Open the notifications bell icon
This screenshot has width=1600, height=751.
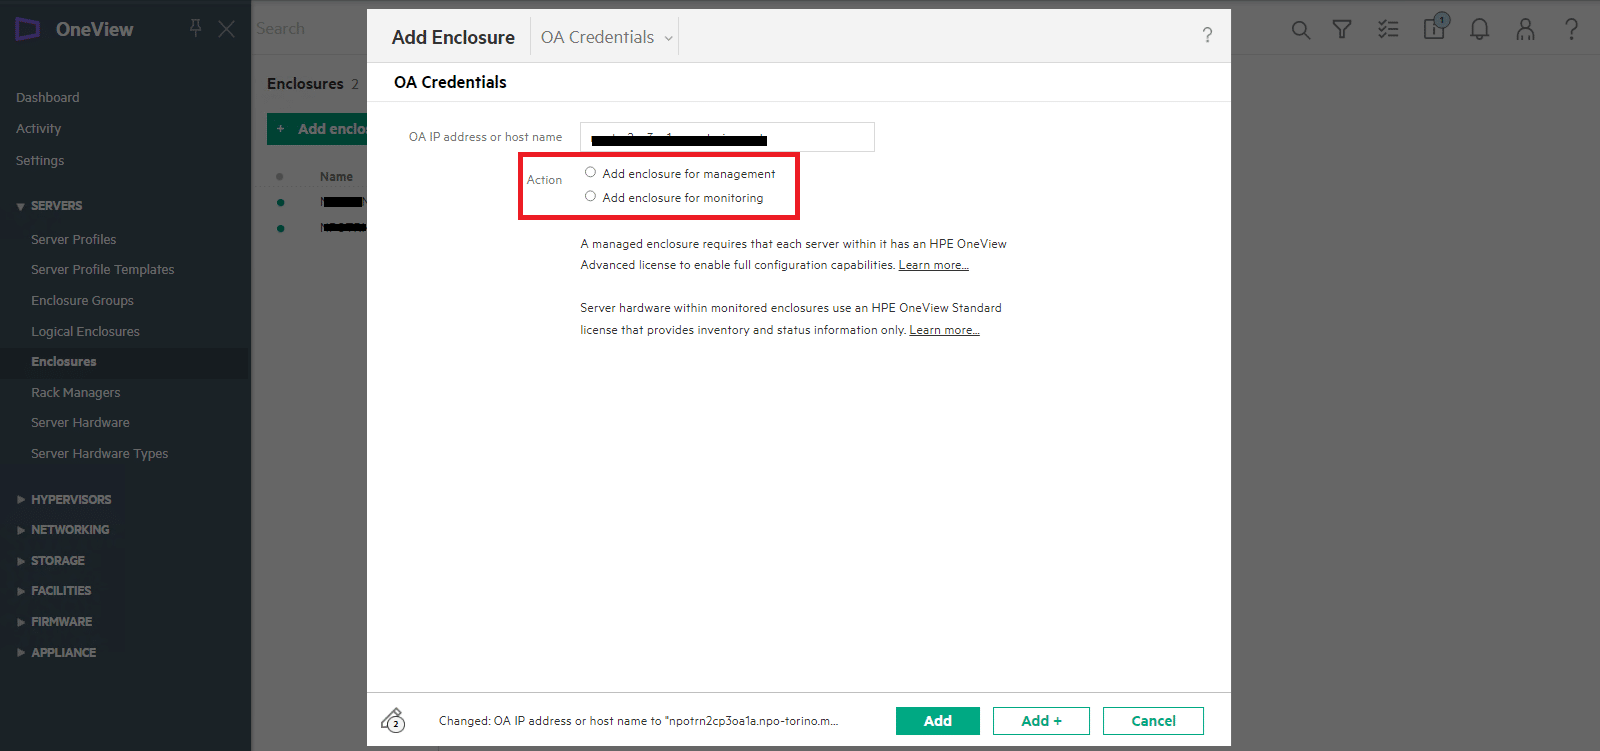coord(1479,30)
